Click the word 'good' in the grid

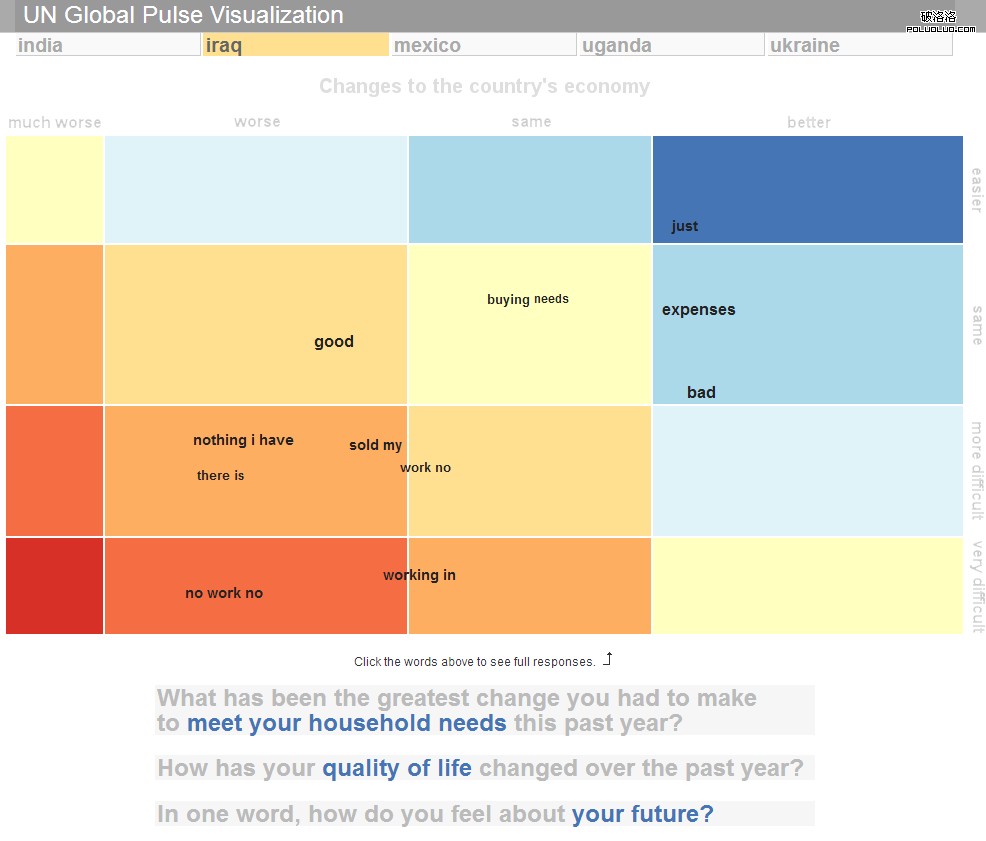[334, 342]
